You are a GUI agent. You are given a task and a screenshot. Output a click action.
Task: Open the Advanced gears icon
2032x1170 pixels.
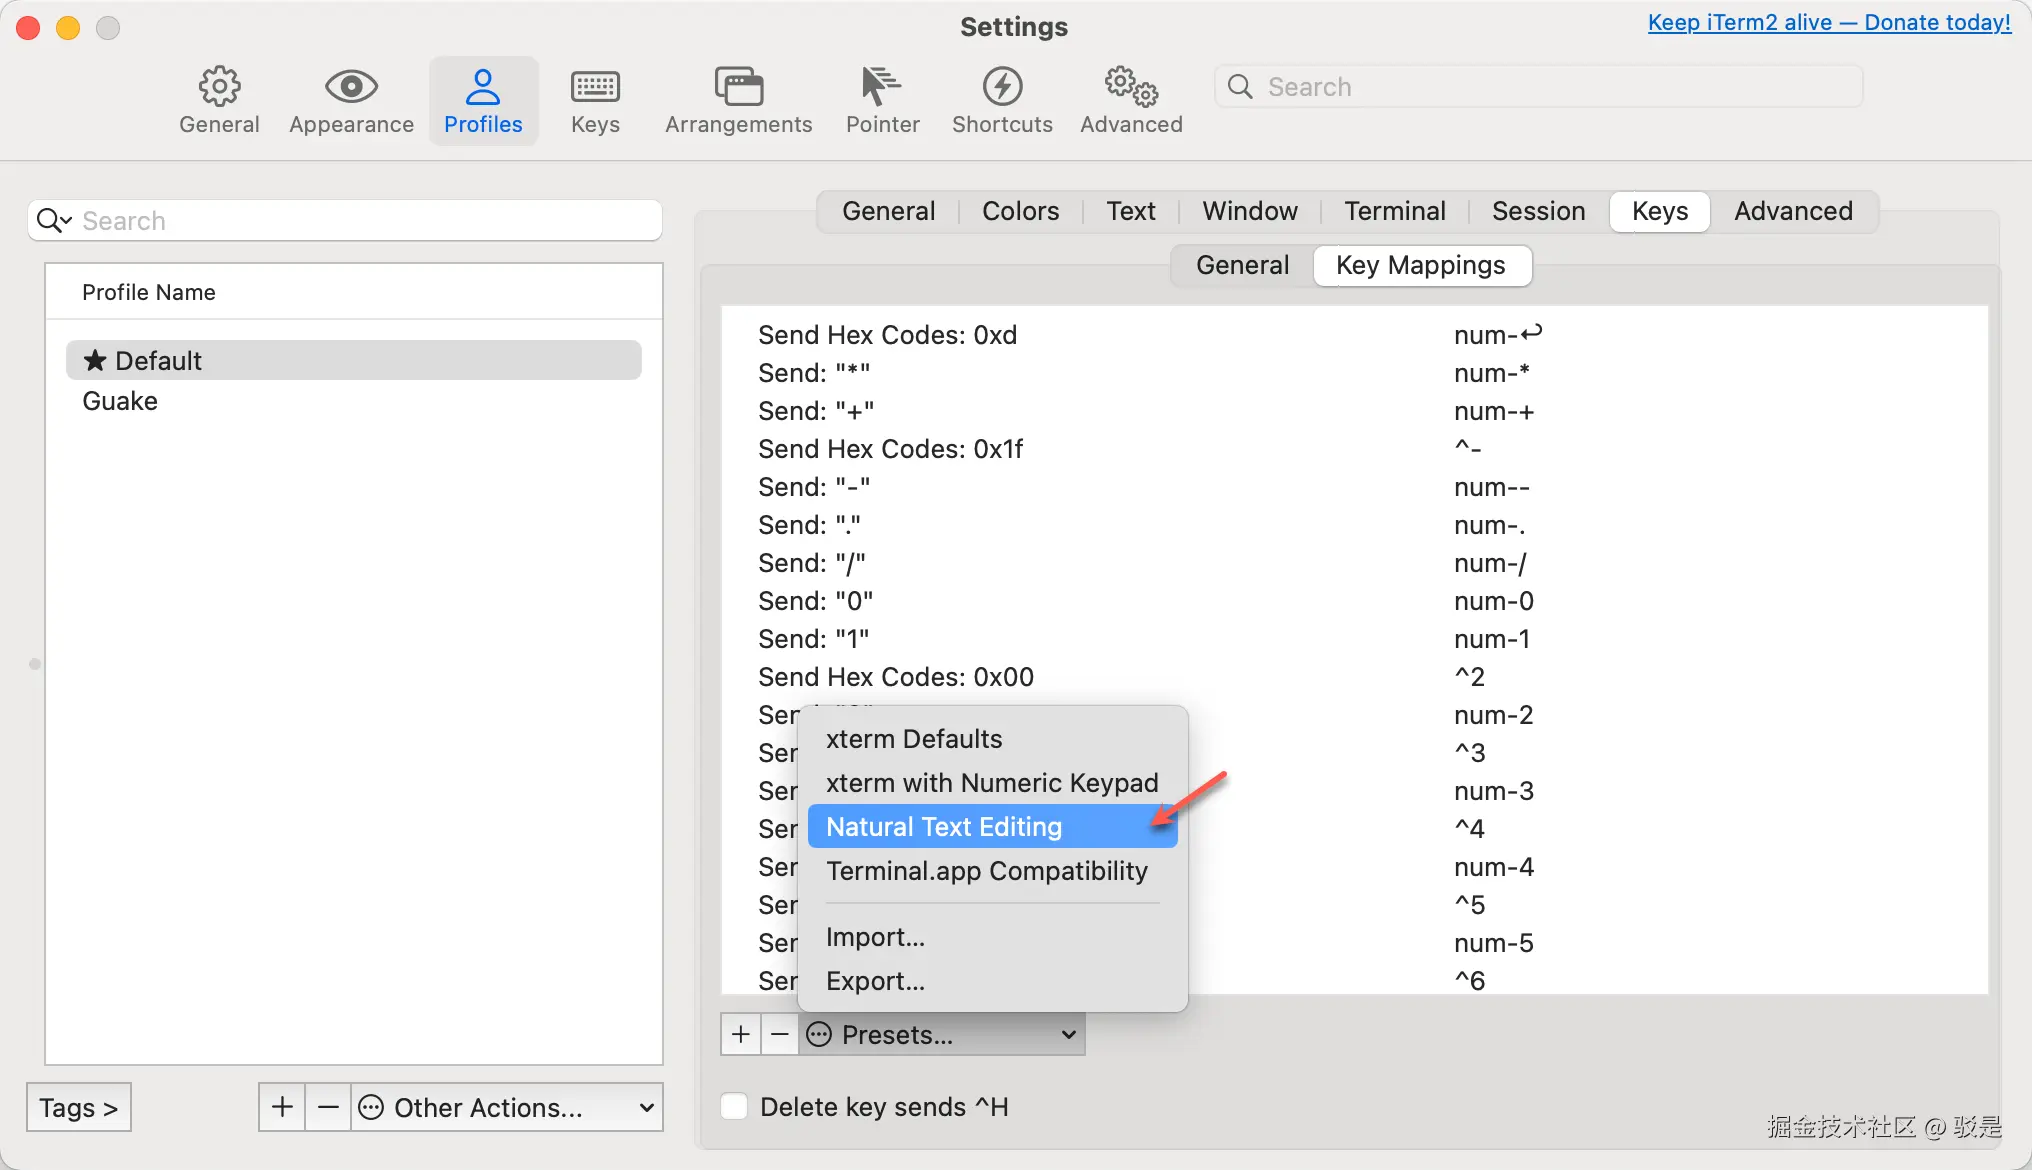(1131, 88)
